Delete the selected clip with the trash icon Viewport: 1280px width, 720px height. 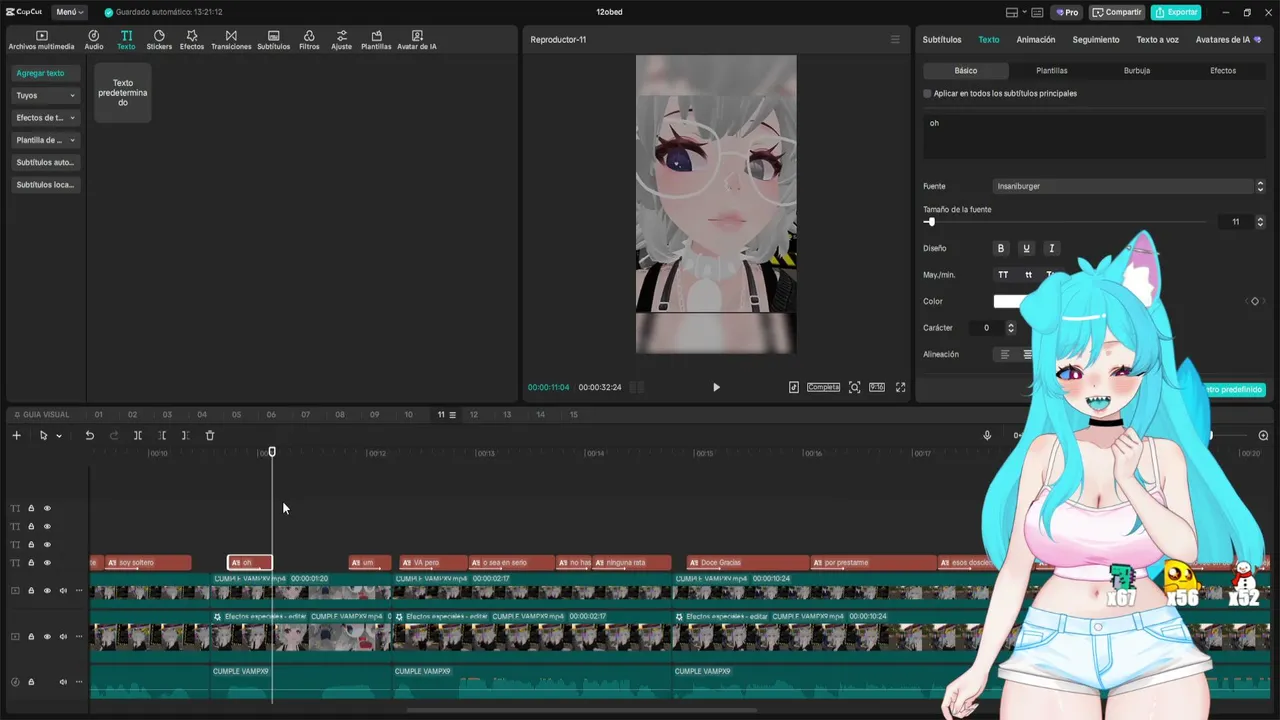210,435
